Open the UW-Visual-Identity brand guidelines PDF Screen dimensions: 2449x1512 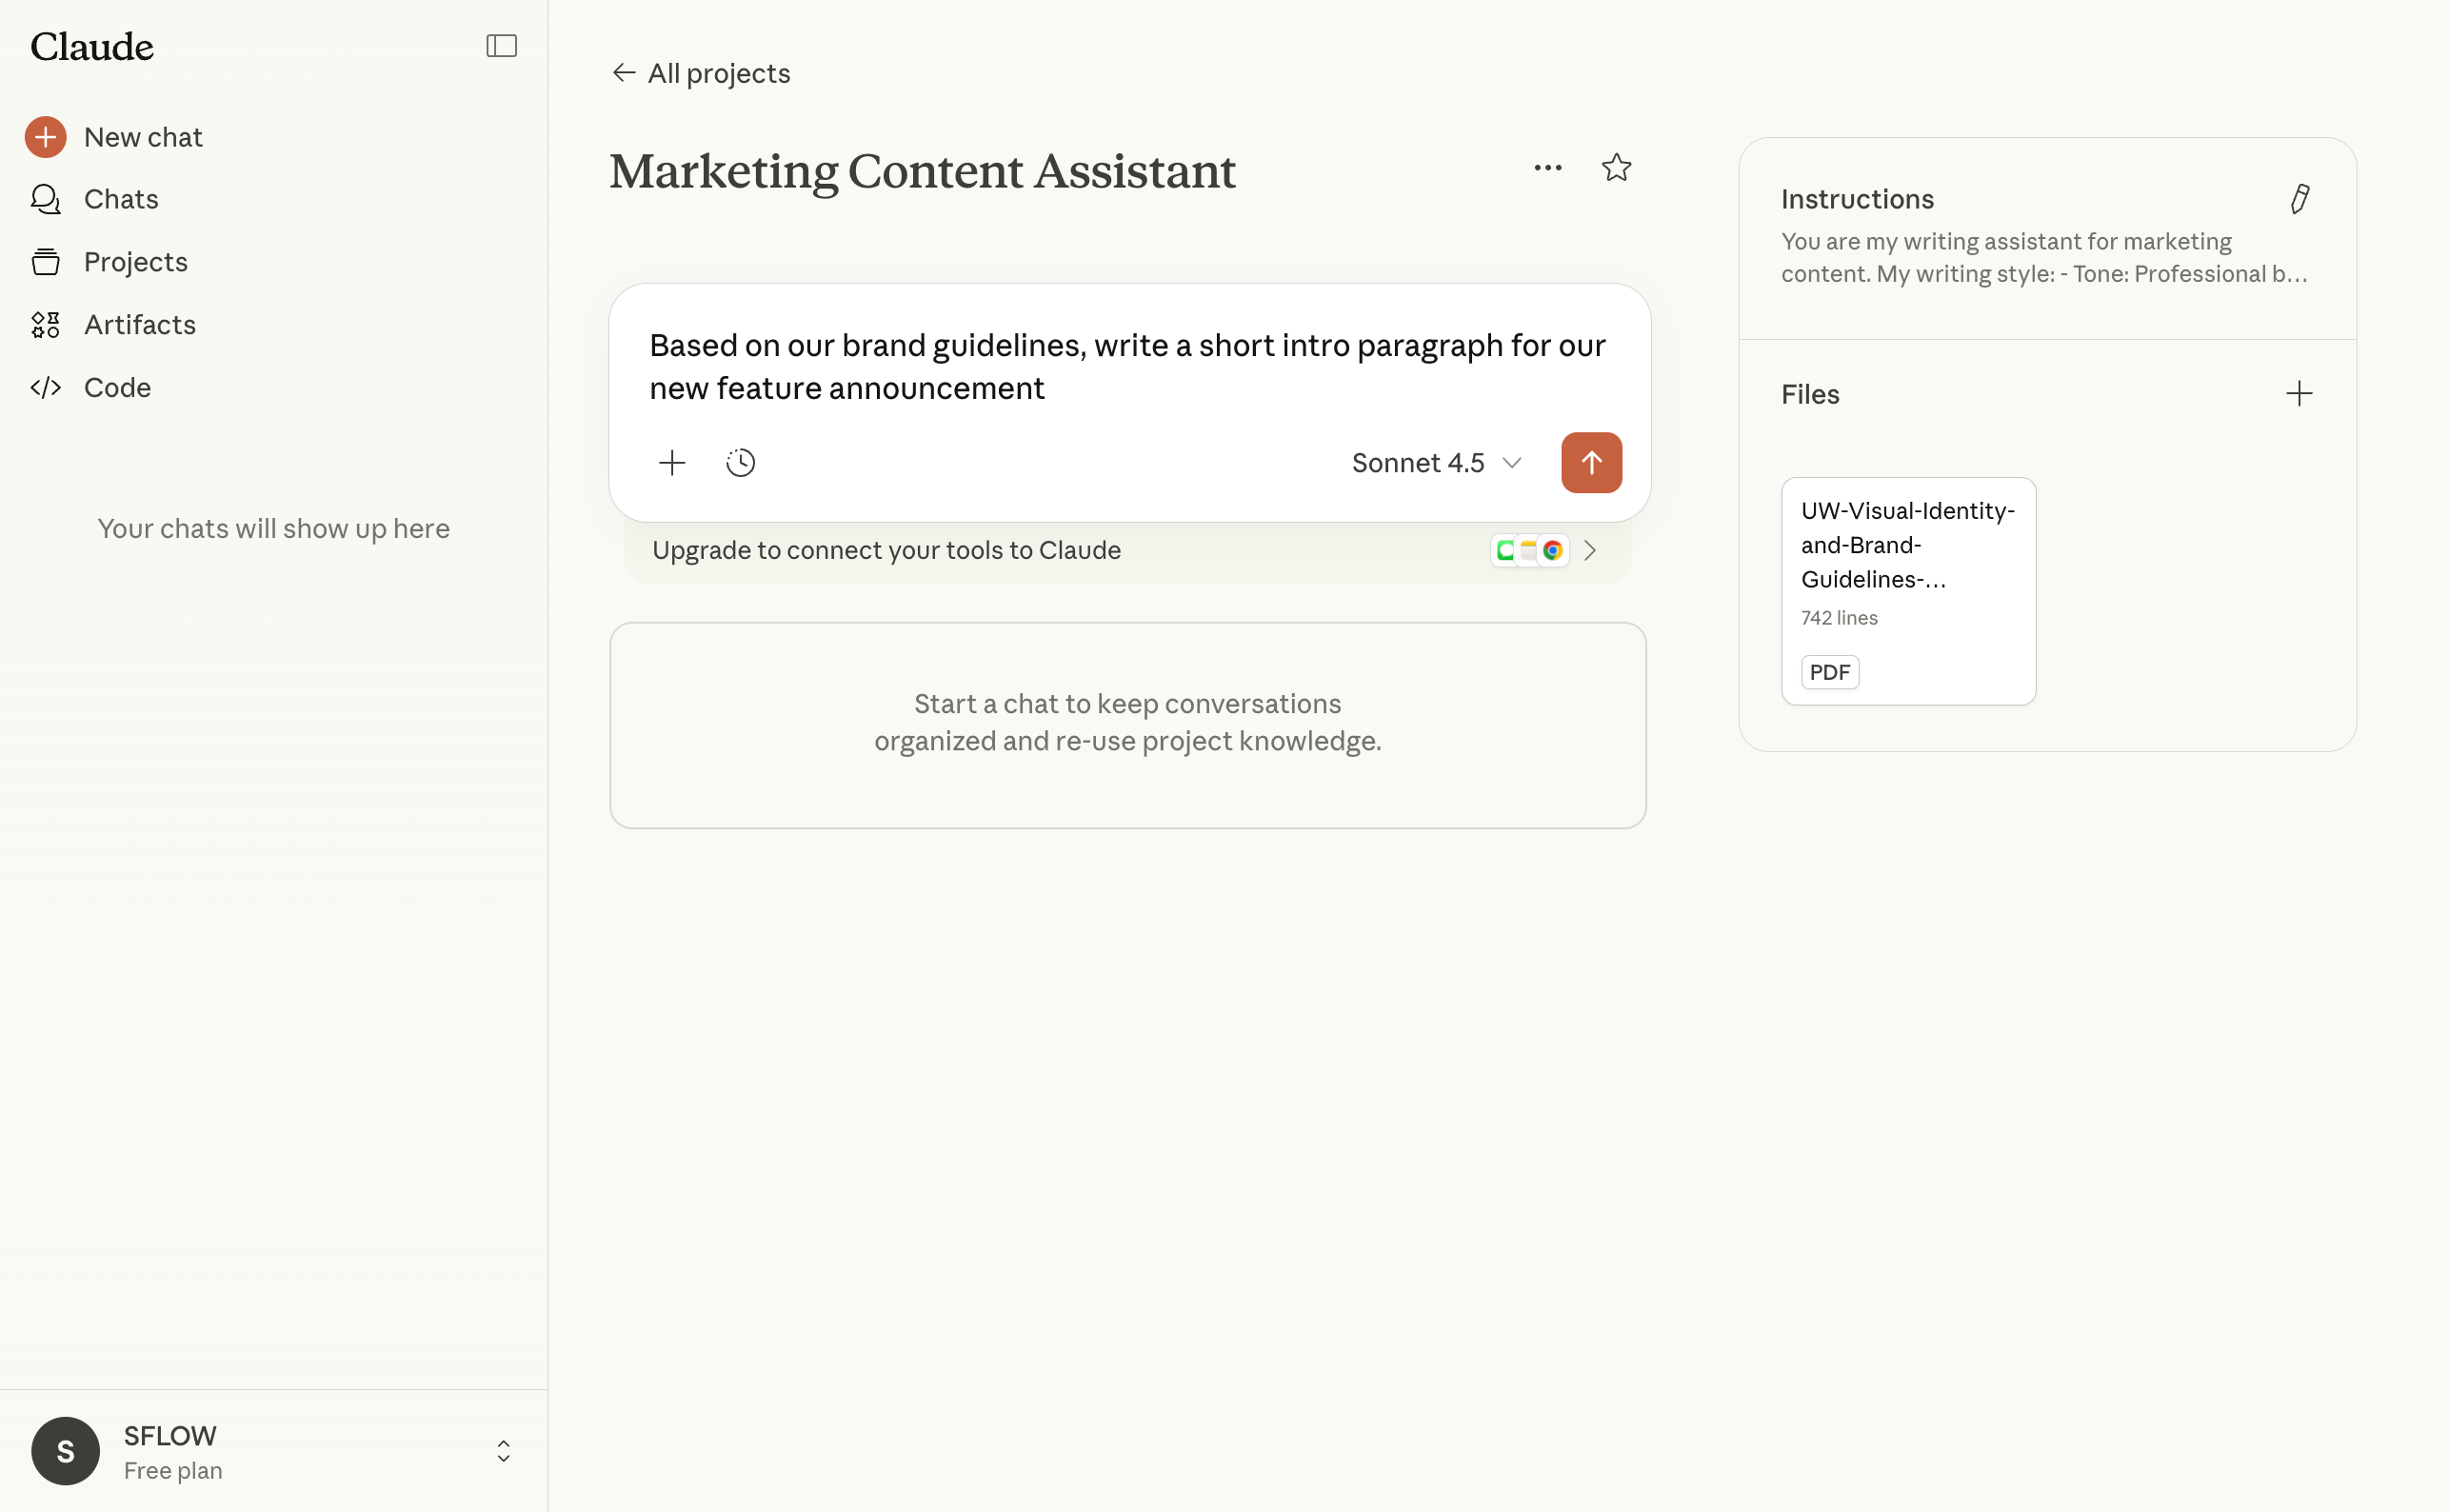[x=1907, y=590]
